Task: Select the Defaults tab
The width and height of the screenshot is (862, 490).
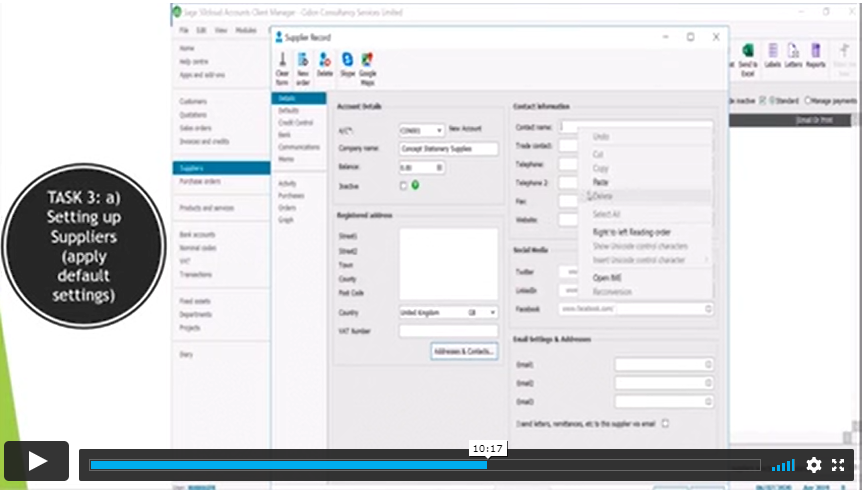Action: (x=289, y=111)
